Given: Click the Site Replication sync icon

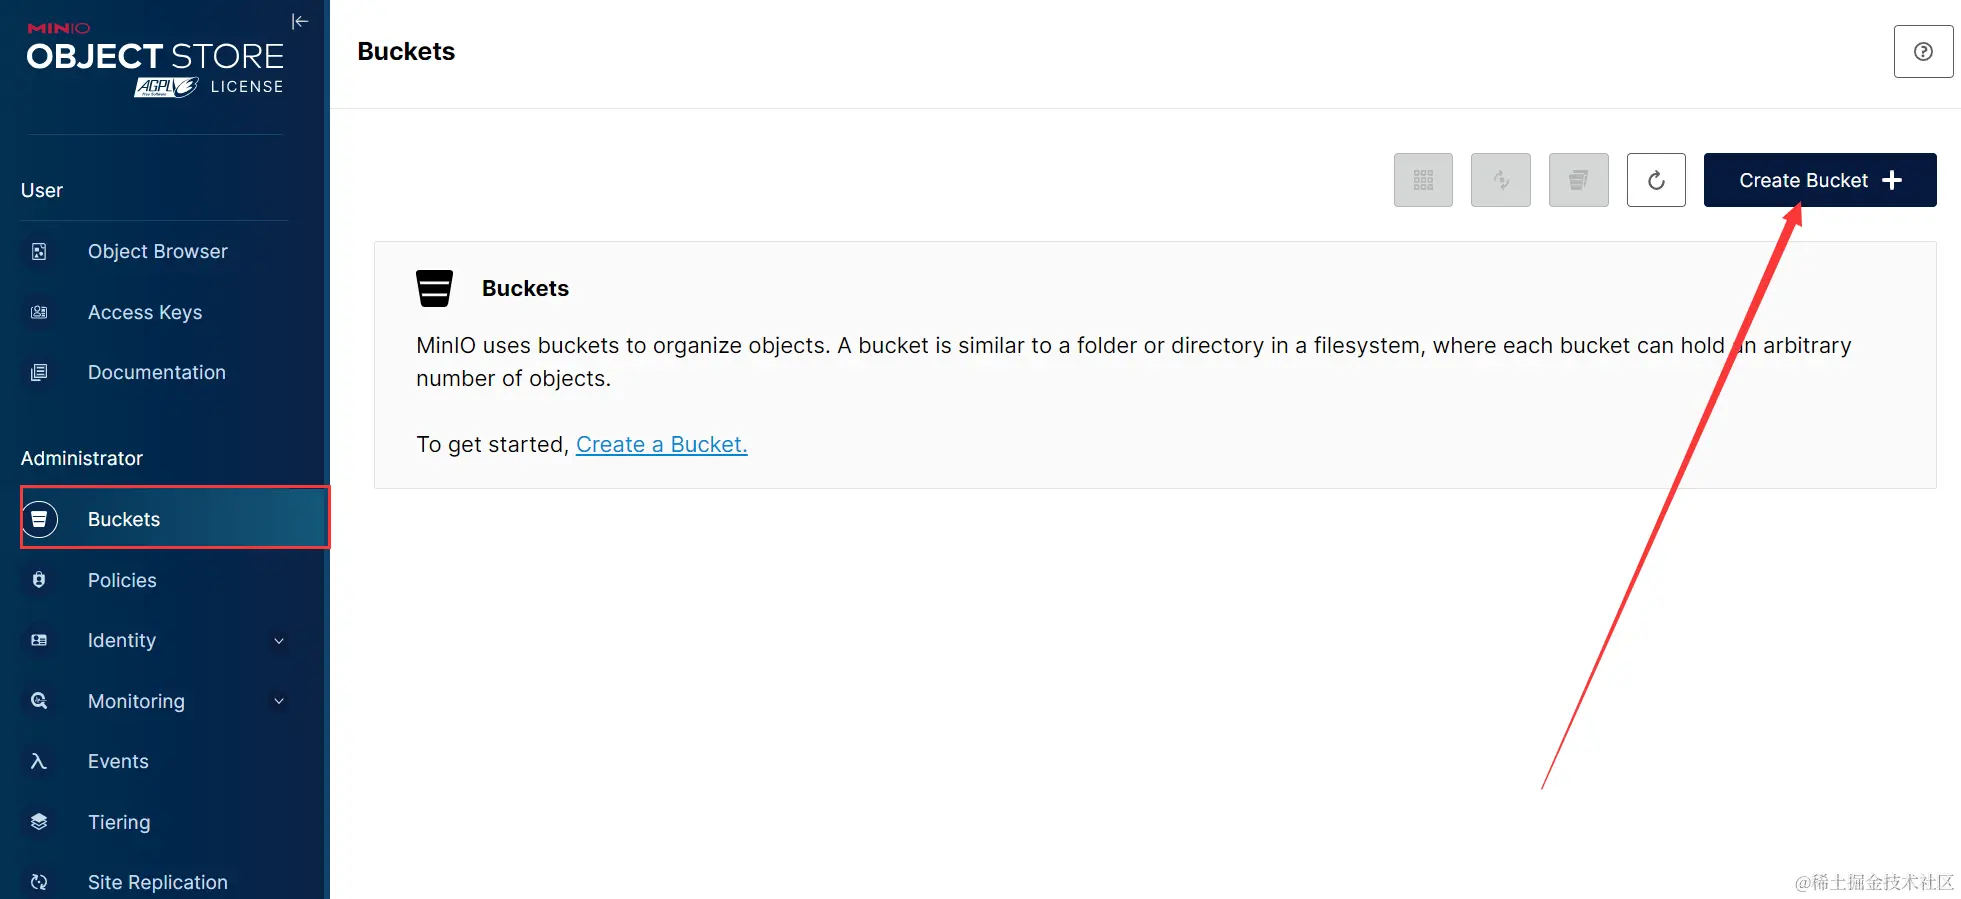Looking at the screenshot, I should [x=39, y=882].
